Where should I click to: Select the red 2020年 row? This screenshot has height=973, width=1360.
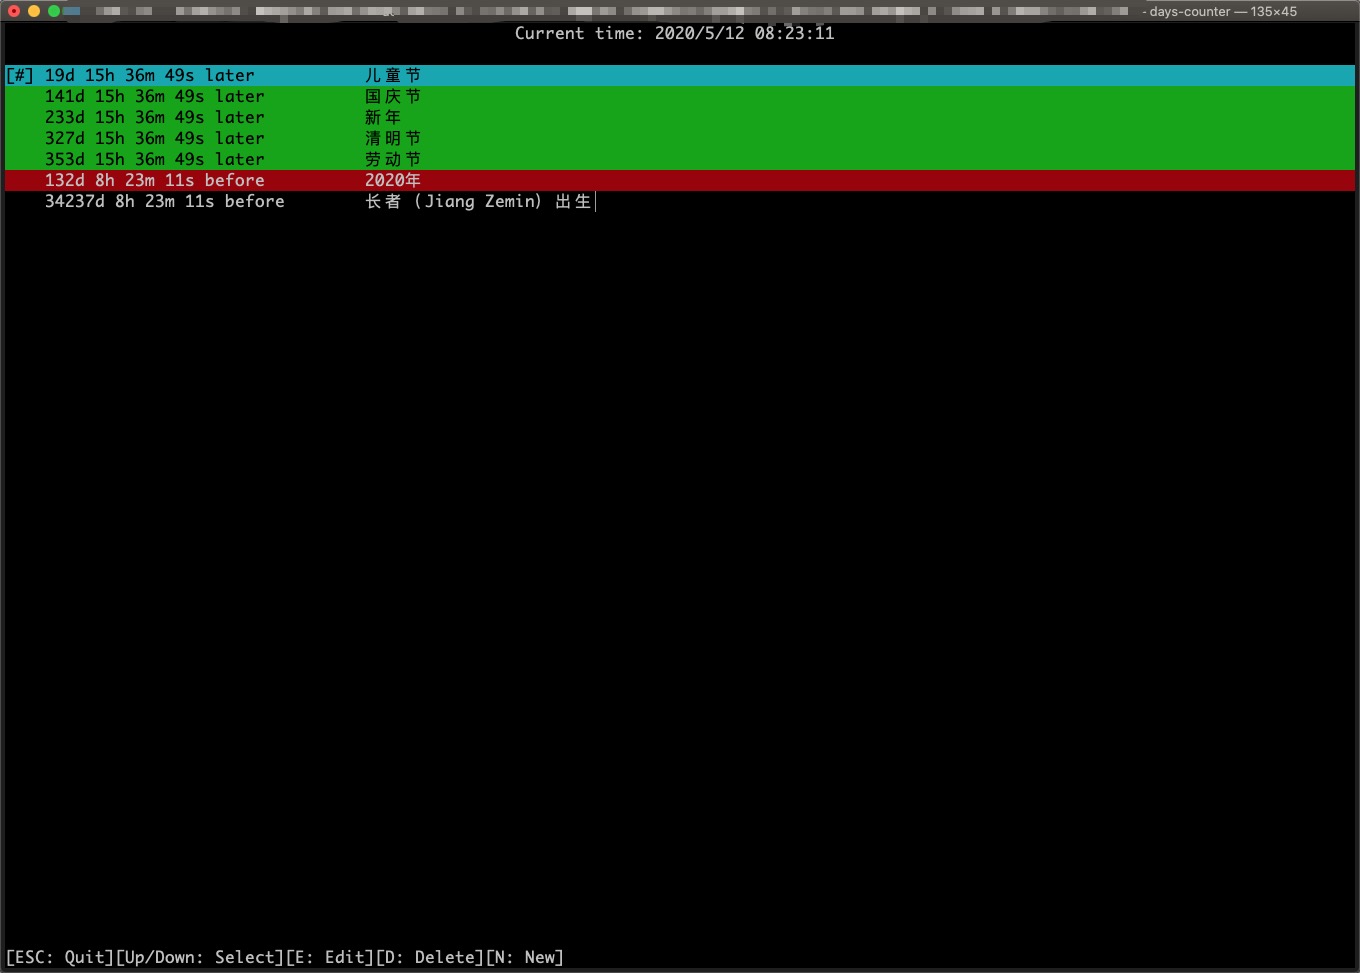tap(392, 181)
